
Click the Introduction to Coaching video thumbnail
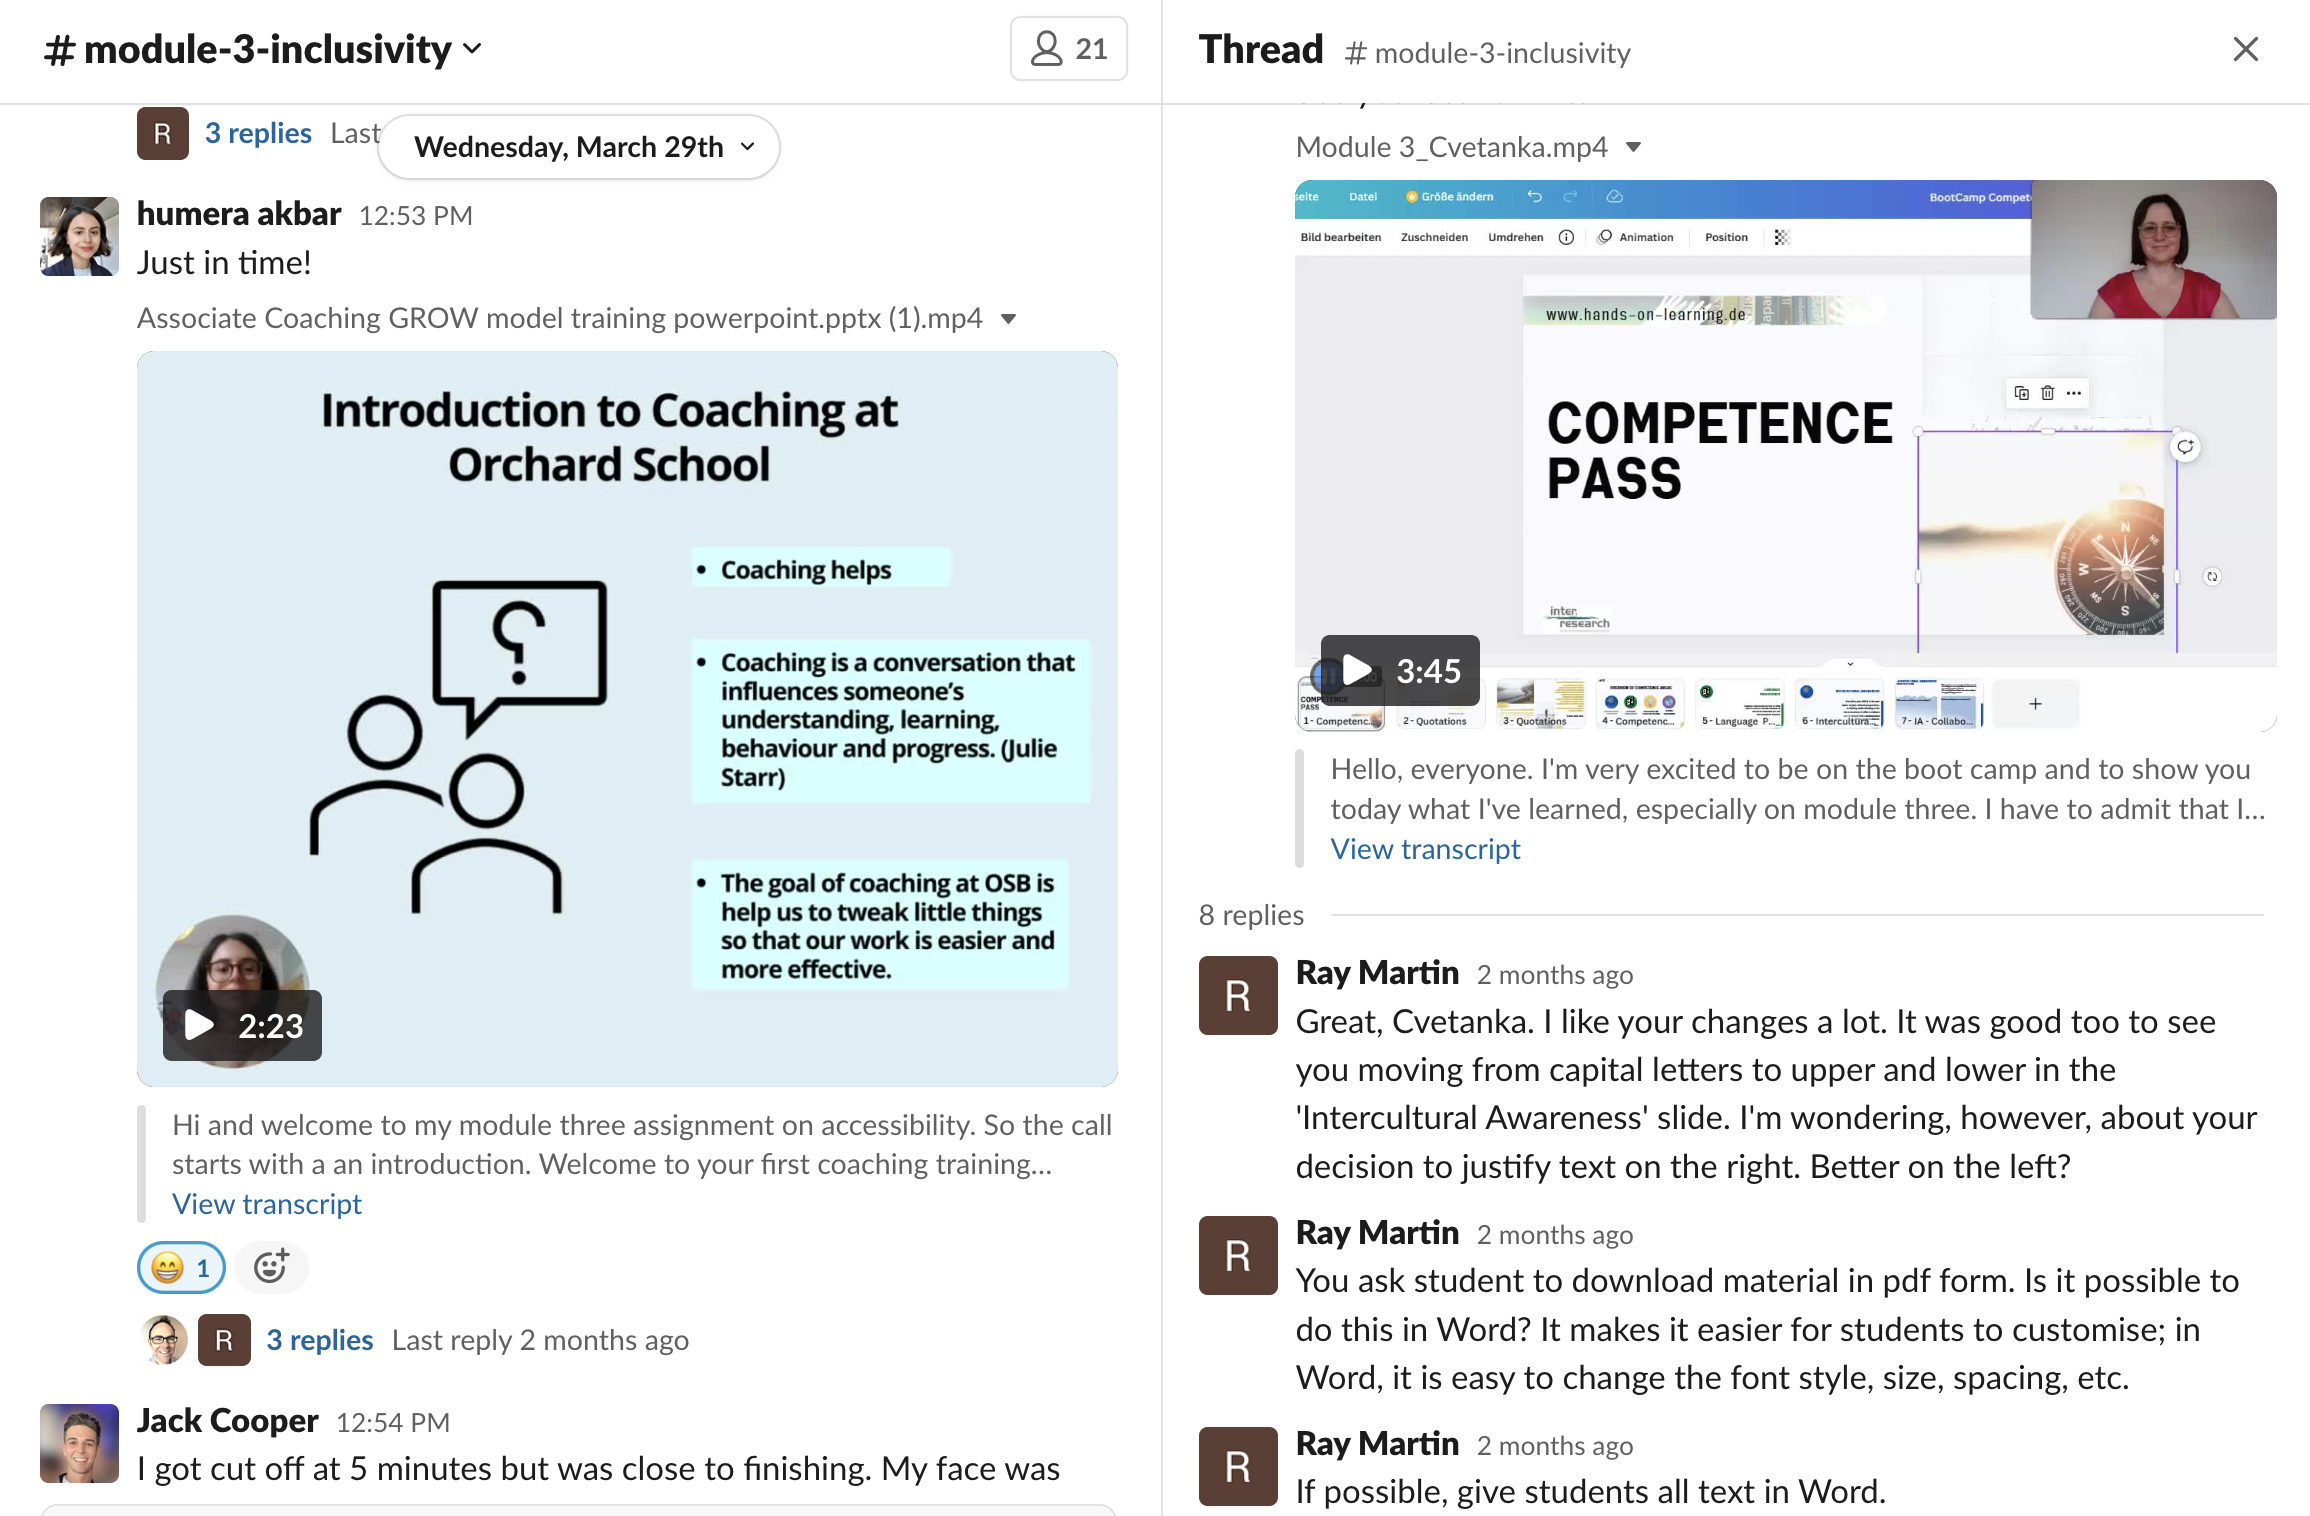tap(627, 718)
